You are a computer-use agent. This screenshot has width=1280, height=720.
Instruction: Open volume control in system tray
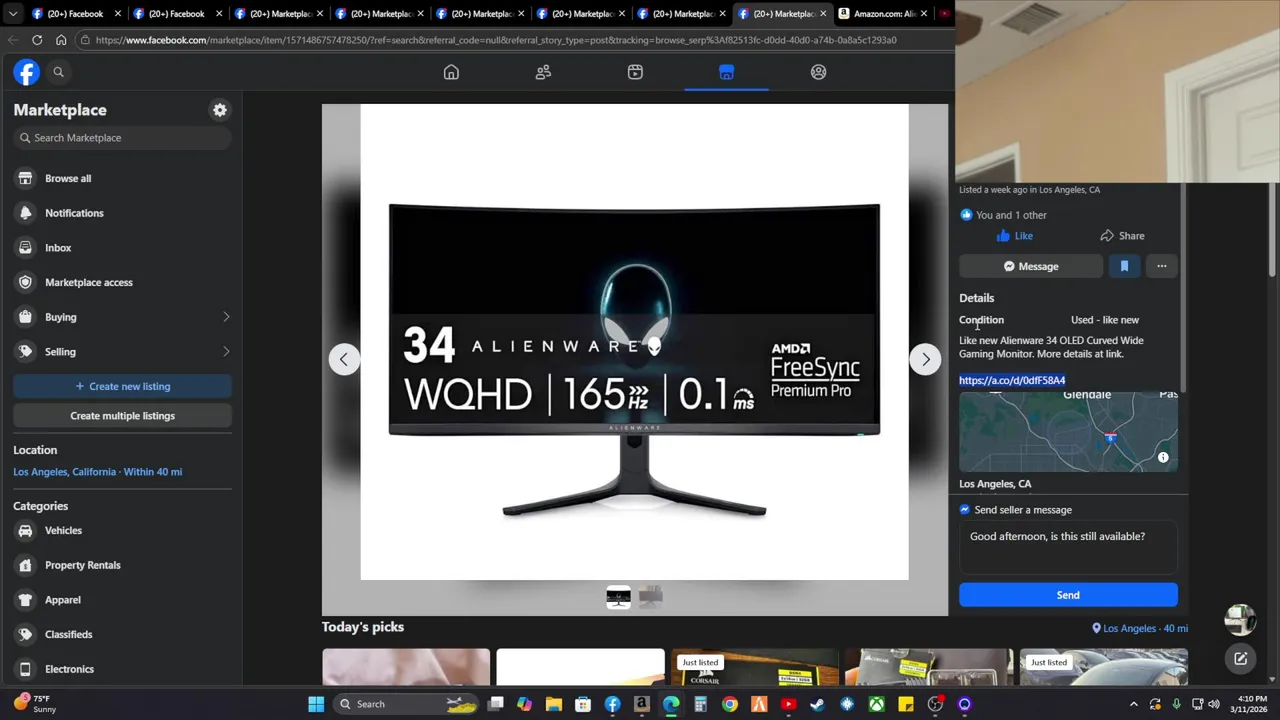click(1213, 704)
